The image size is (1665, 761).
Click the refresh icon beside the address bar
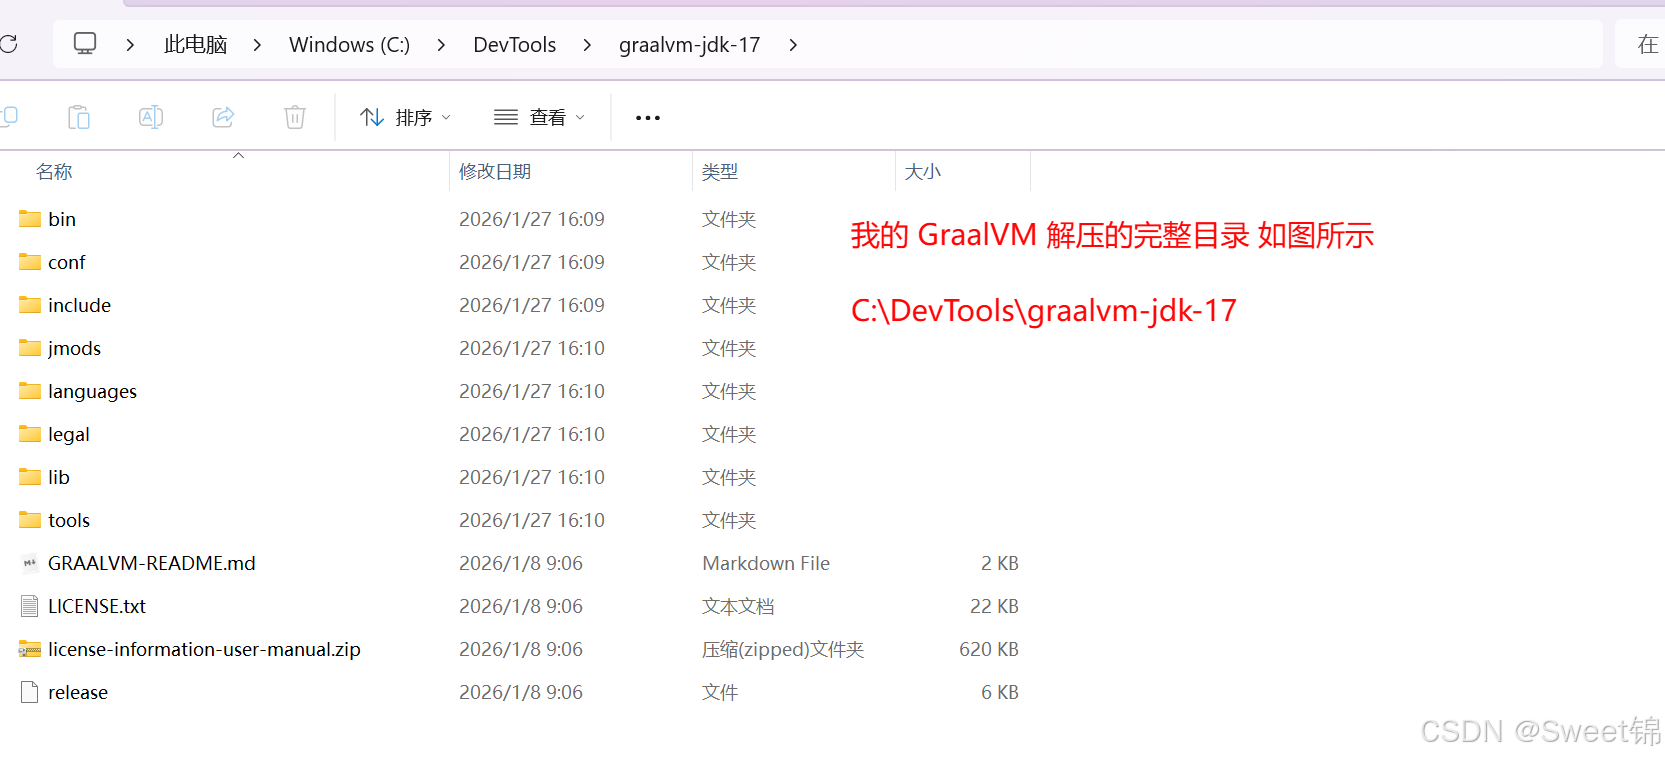coord(8,44)
